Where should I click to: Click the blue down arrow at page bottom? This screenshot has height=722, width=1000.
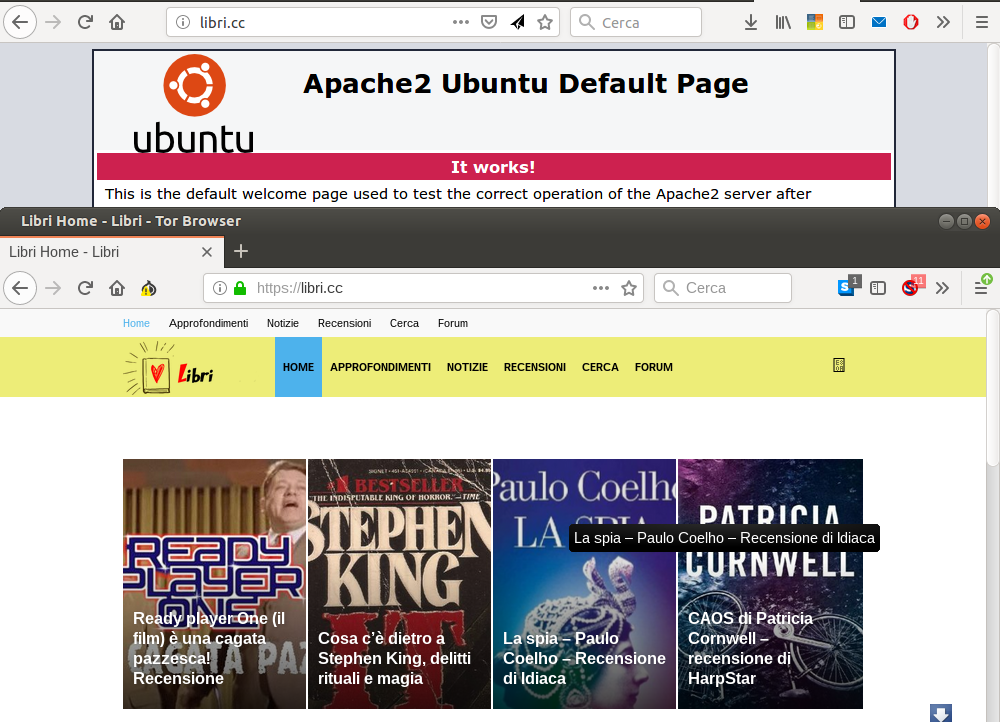click(941, 713)
